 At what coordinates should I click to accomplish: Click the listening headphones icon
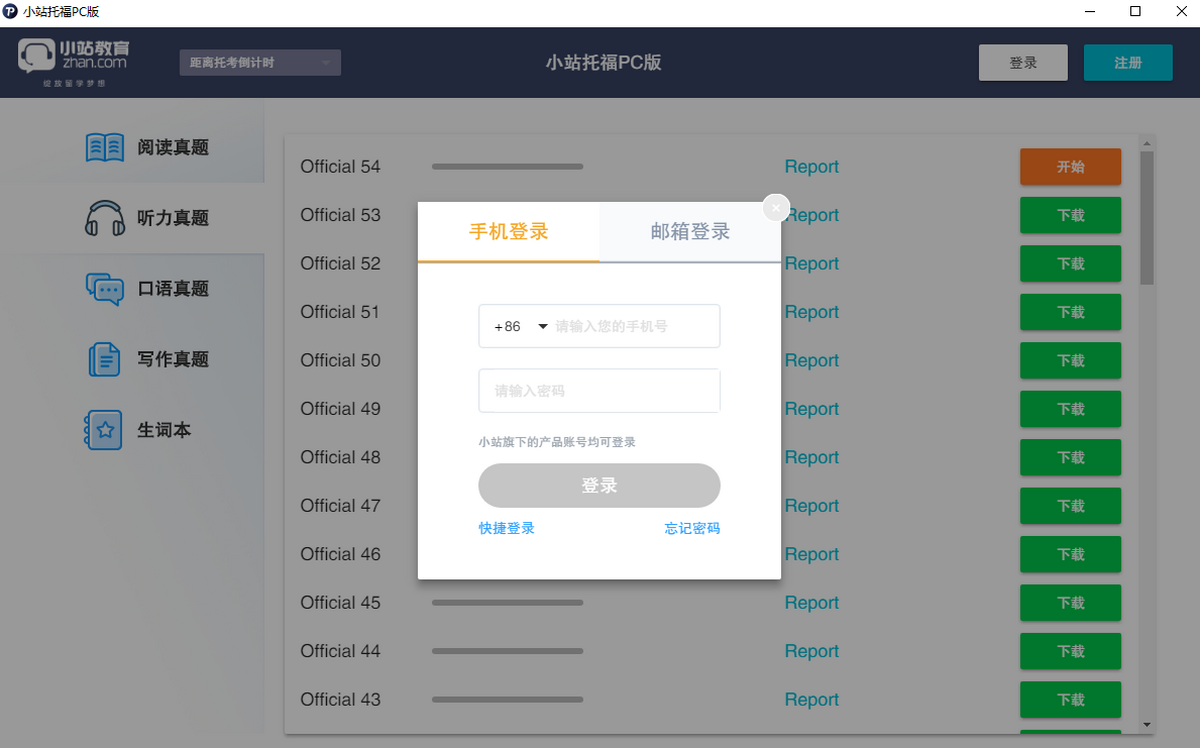(x=105, y=218)
